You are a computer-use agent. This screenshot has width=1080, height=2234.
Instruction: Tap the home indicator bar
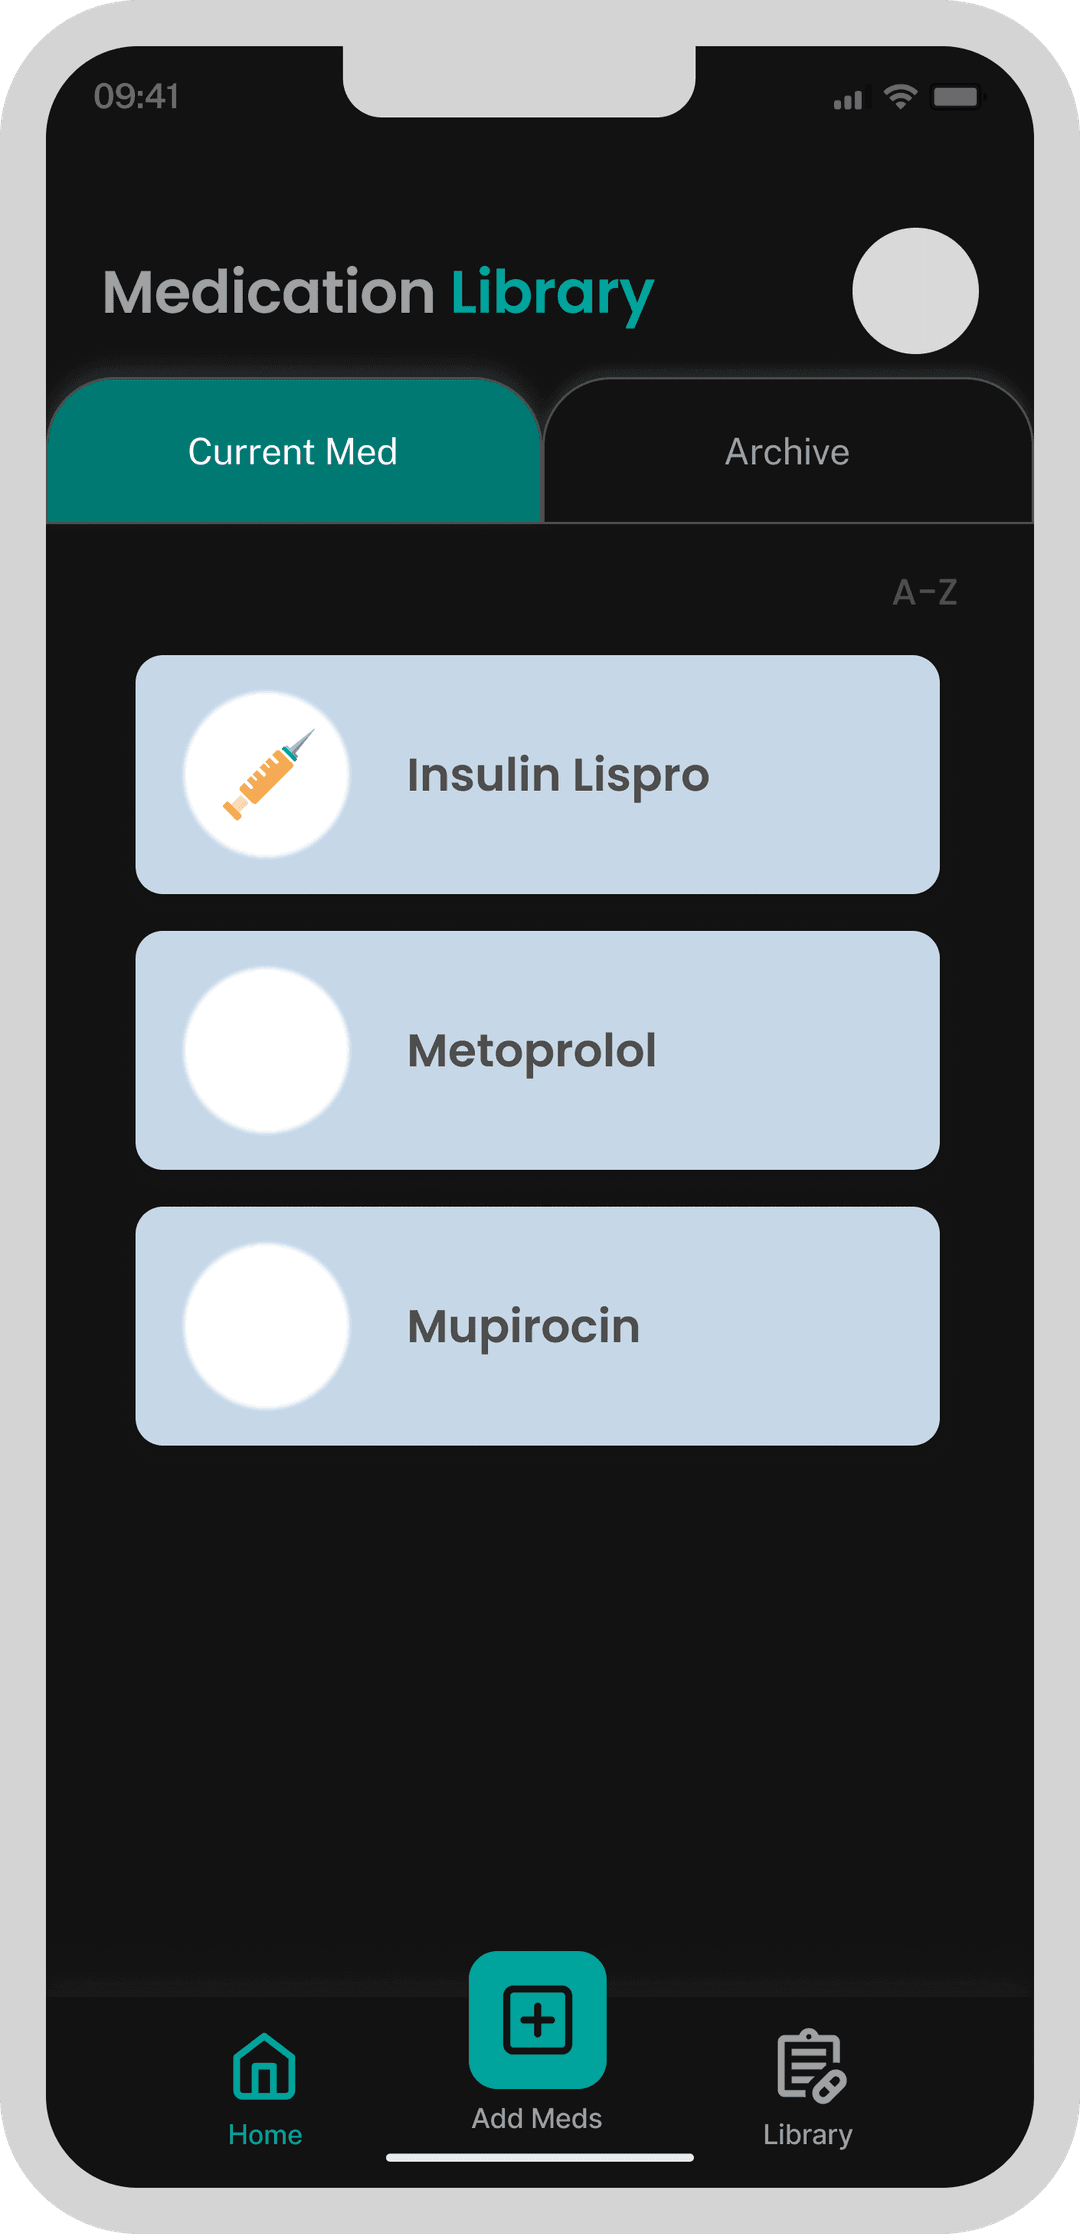[540, 2157]
